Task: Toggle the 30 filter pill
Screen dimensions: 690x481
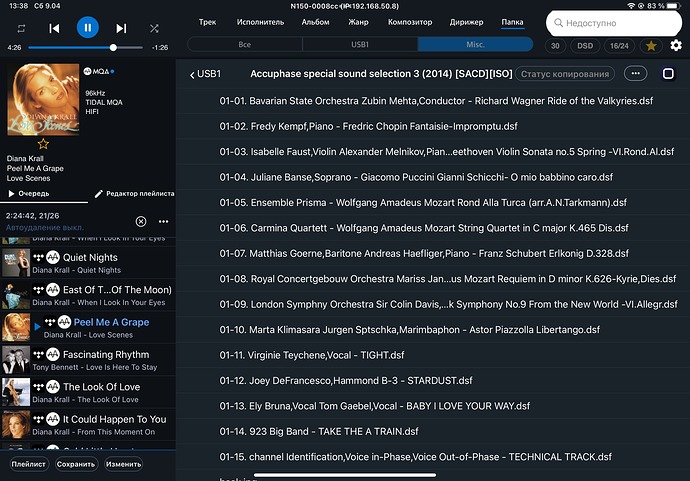Action: [555, 46]
